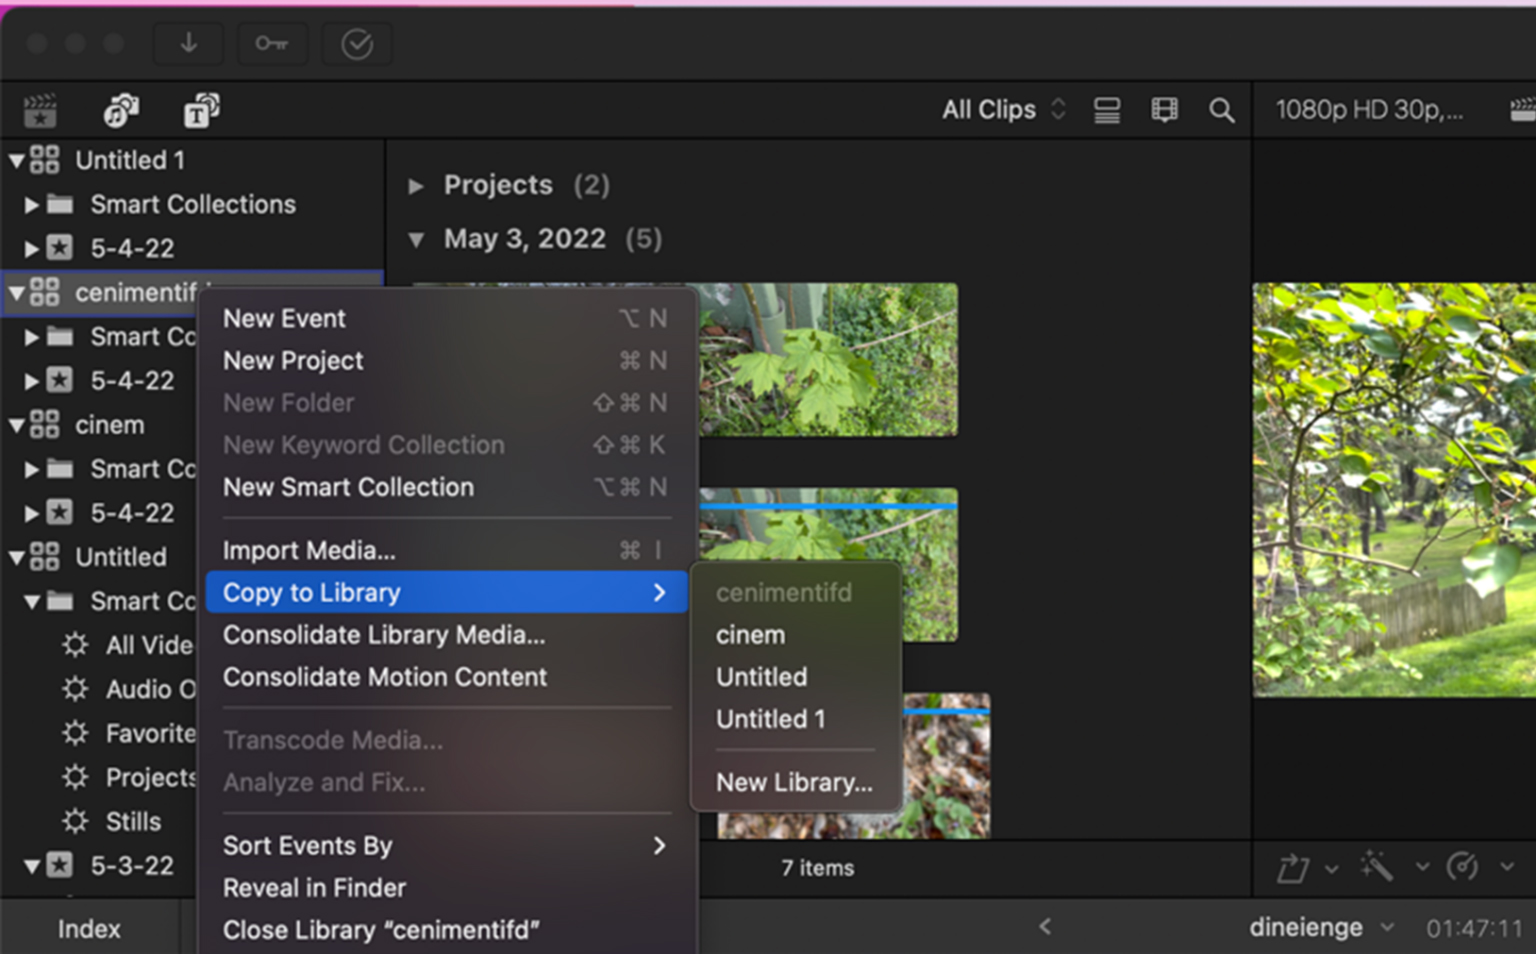Click the Index button
1536x954 pixels.
coord(89,929)
